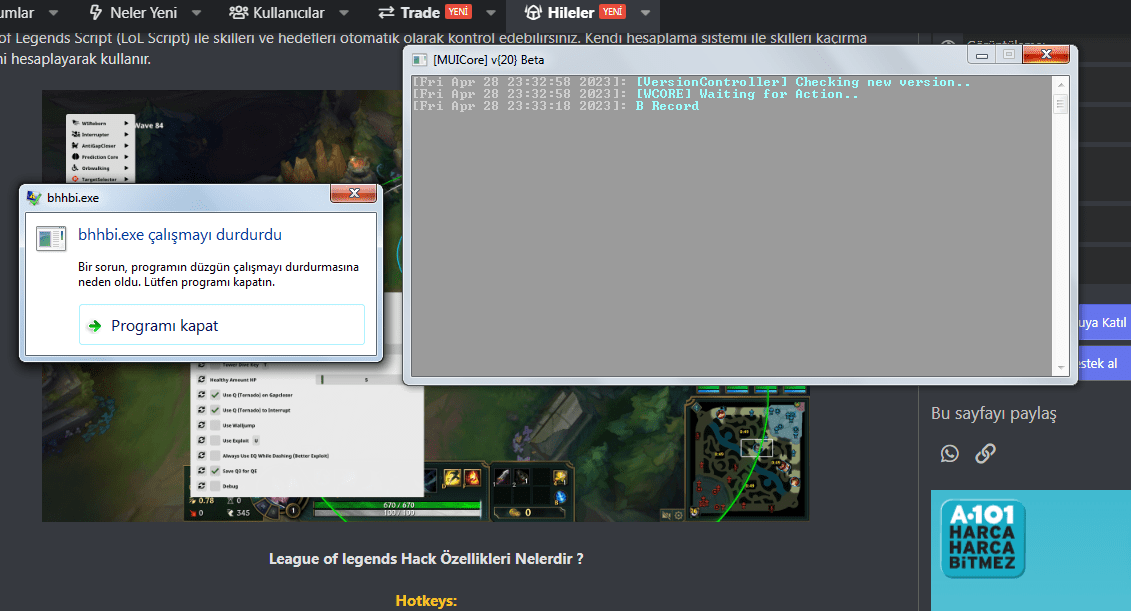Click 'bhhbi.exe çalışmayı durdurdu' heading
This screenshot has height=611, width=1131.
coord(180,234)
